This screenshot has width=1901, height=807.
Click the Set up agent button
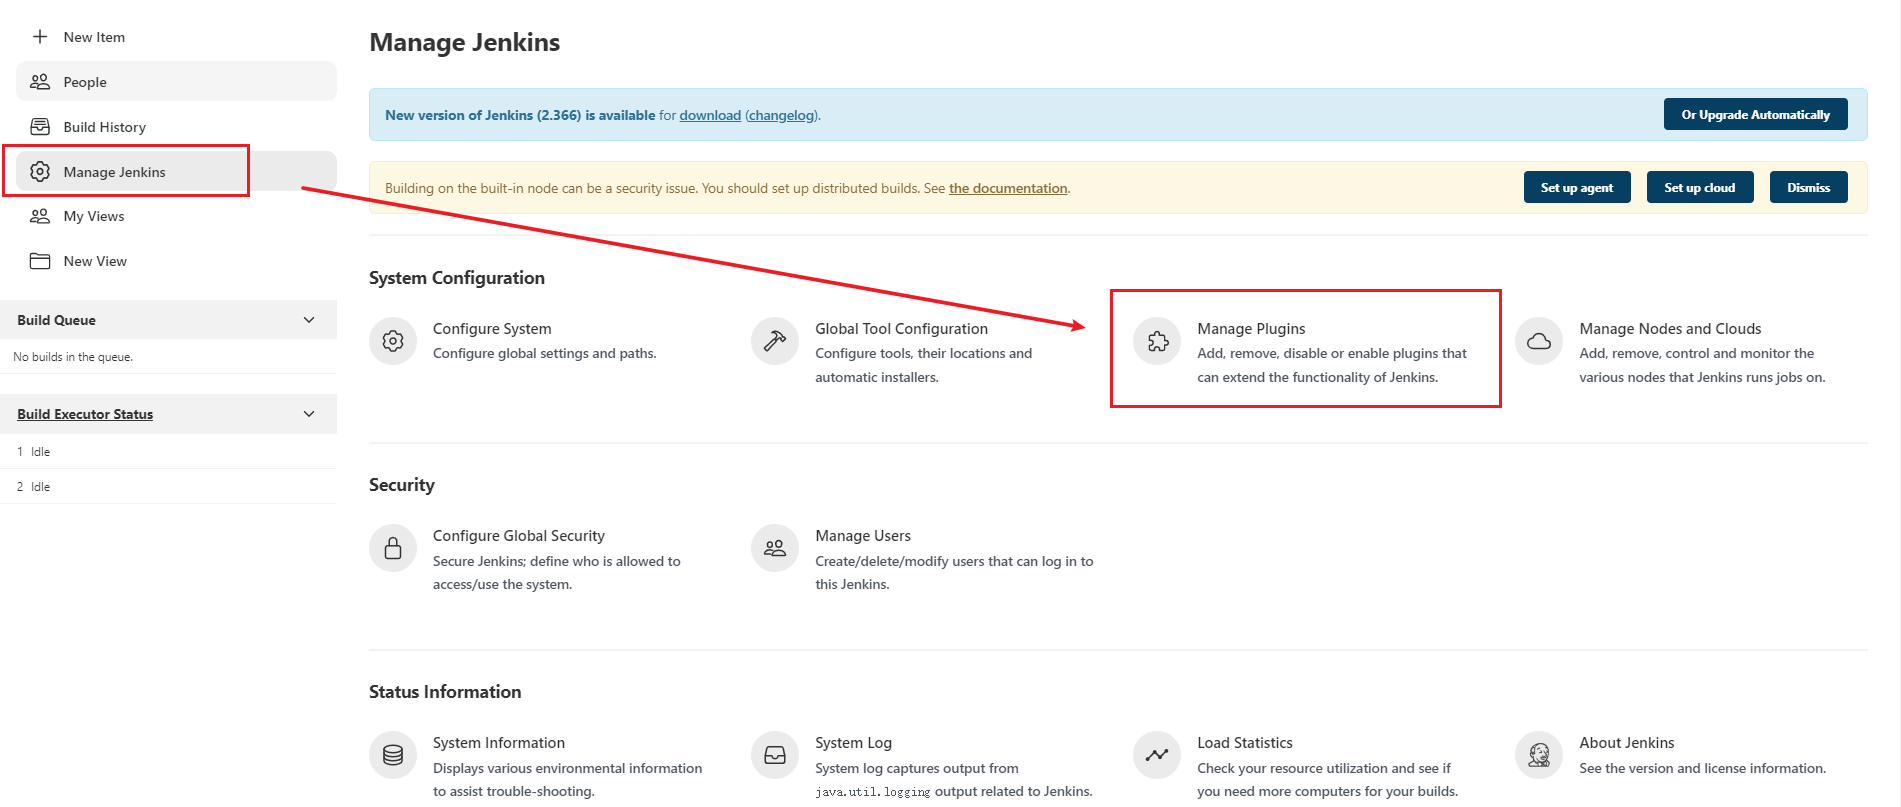click(1576, 187)
